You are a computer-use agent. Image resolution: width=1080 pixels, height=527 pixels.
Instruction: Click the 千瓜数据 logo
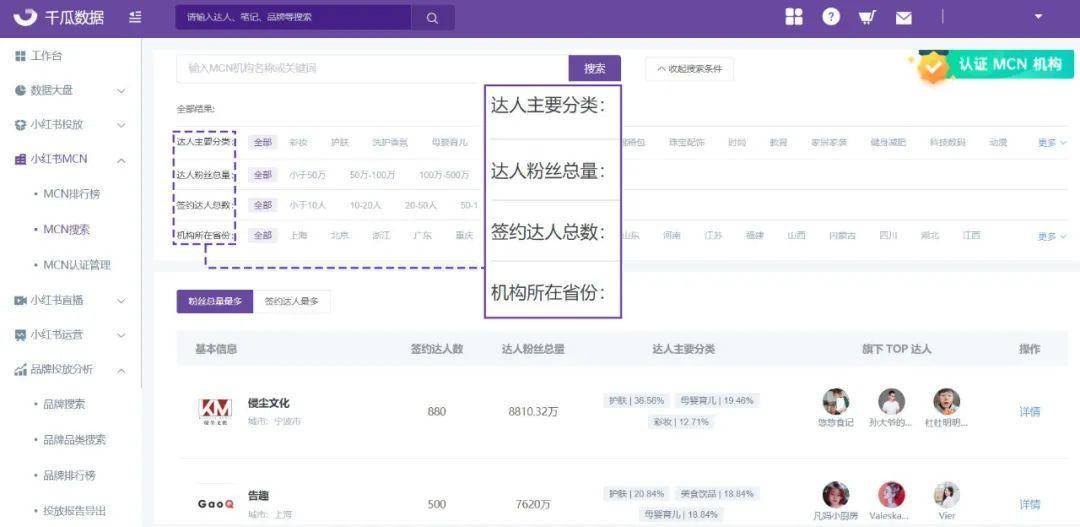tap(58, 17)
